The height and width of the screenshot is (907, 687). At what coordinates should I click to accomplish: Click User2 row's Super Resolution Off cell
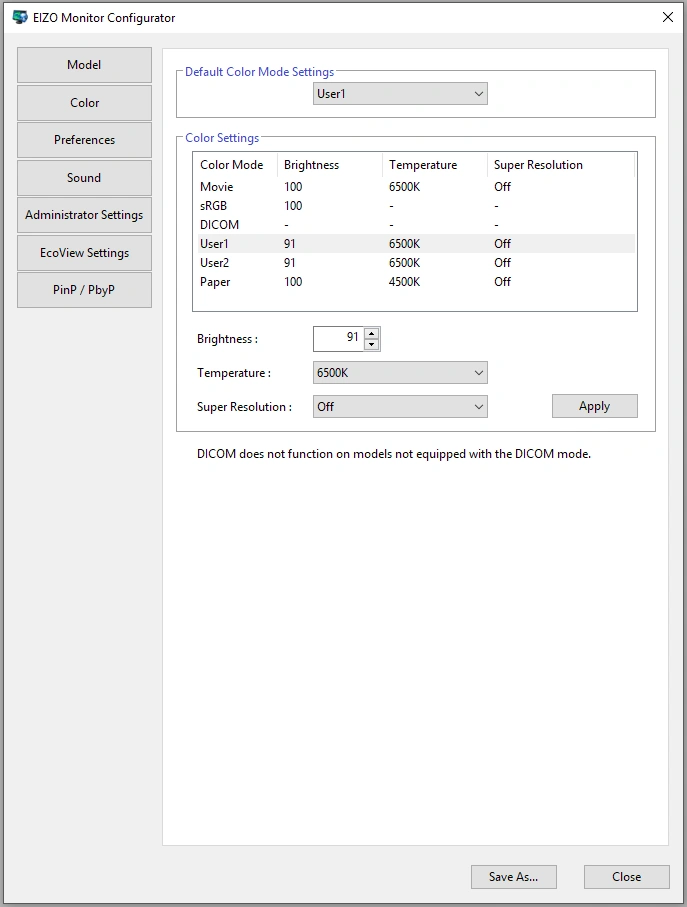pos(502,263)
